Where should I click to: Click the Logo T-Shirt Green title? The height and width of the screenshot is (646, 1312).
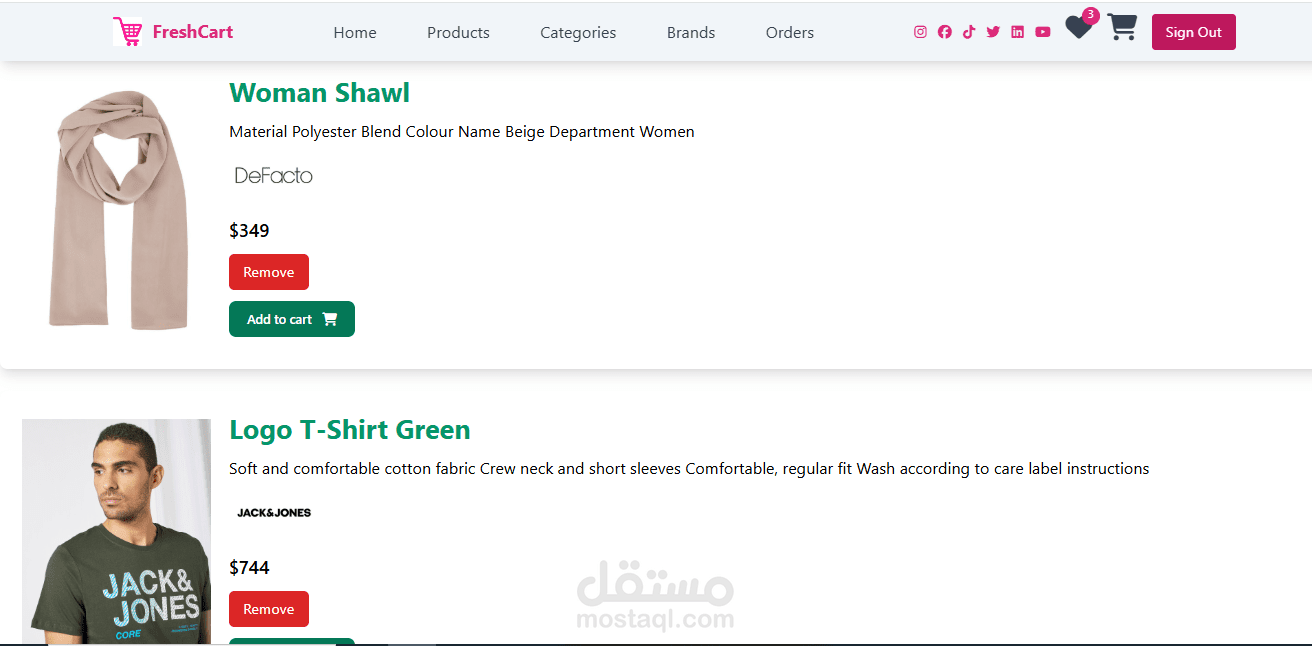point(350,430)
